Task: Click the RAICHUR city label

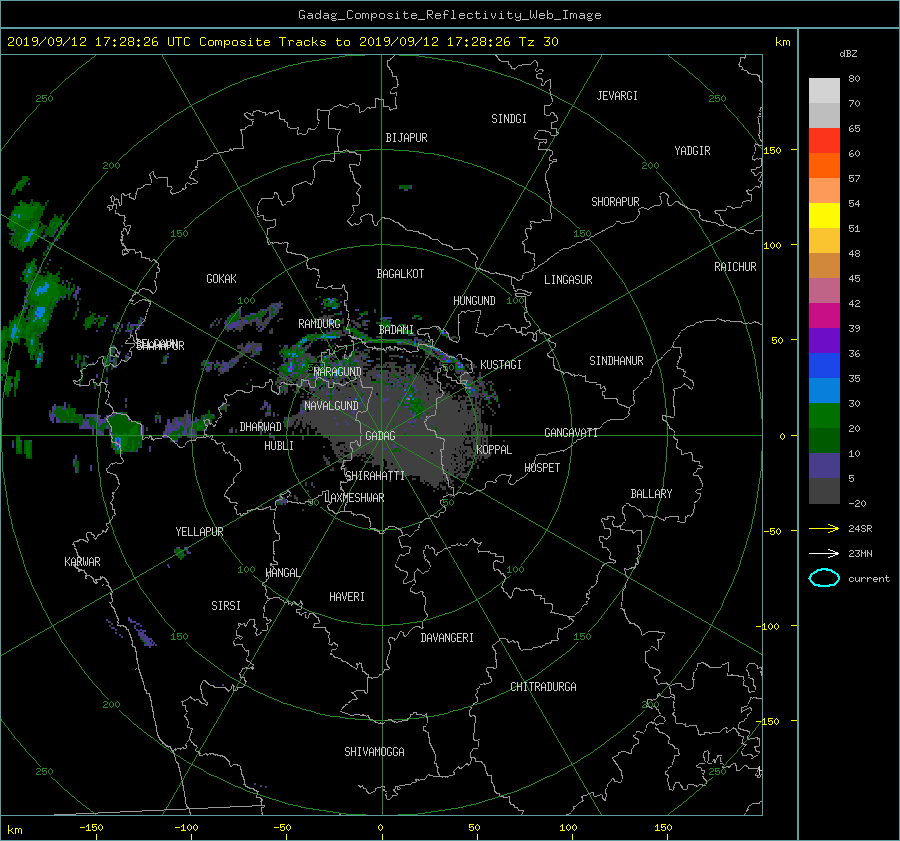Action: point(735,267)
